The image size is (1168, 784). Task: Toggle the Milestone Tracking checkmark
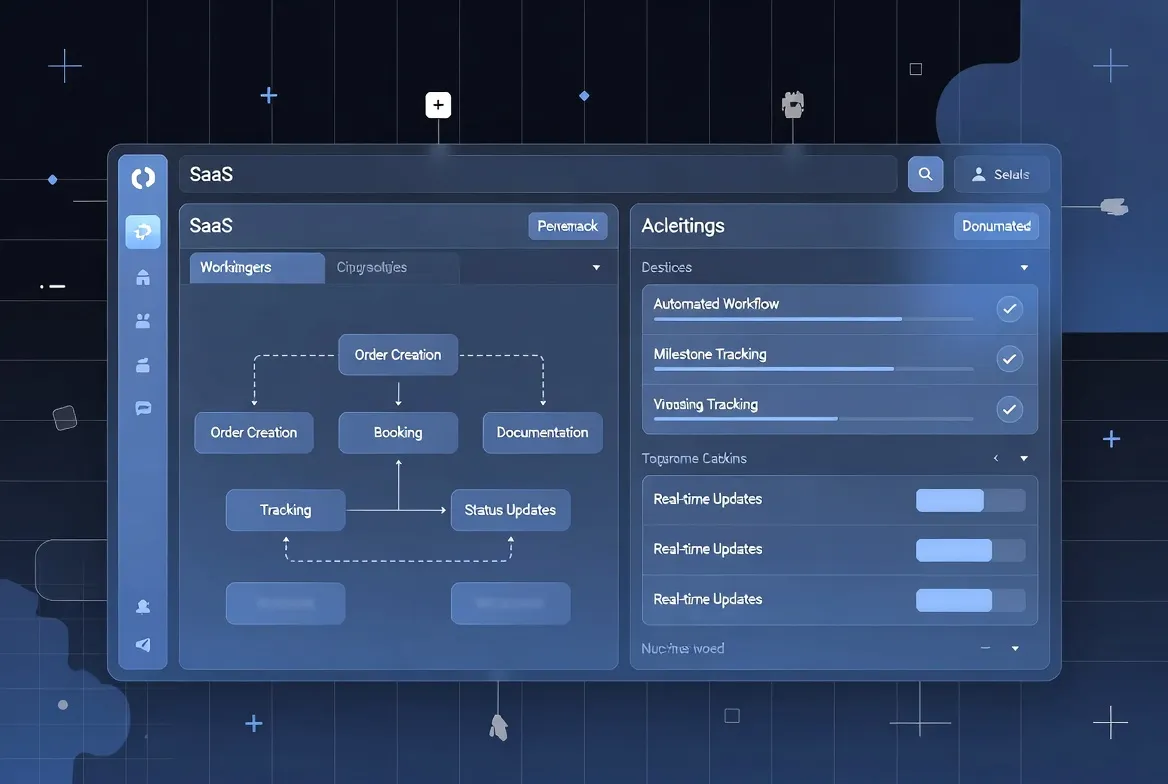(1010, 359)
